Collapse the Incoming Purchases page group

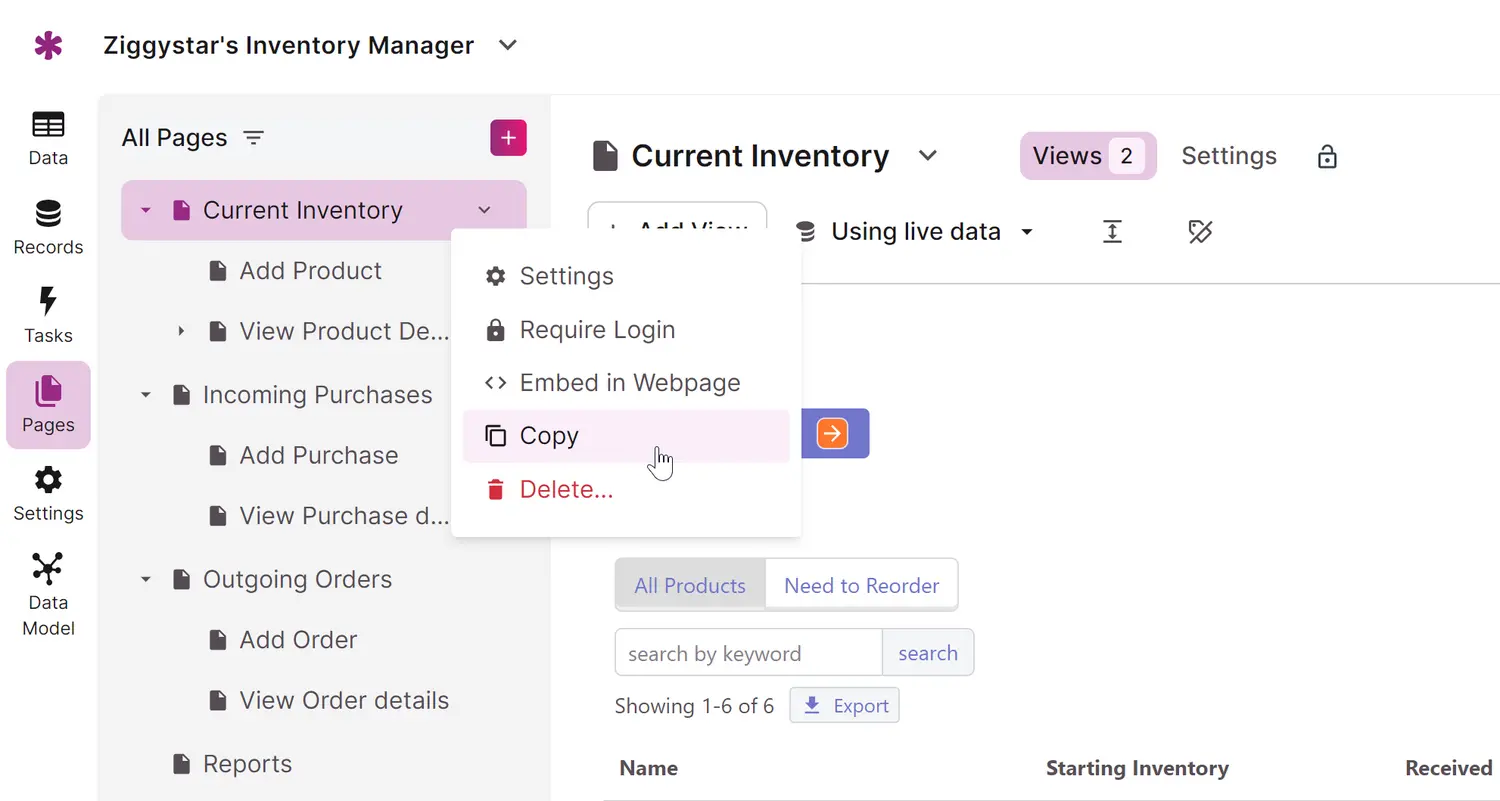[146, 395]
